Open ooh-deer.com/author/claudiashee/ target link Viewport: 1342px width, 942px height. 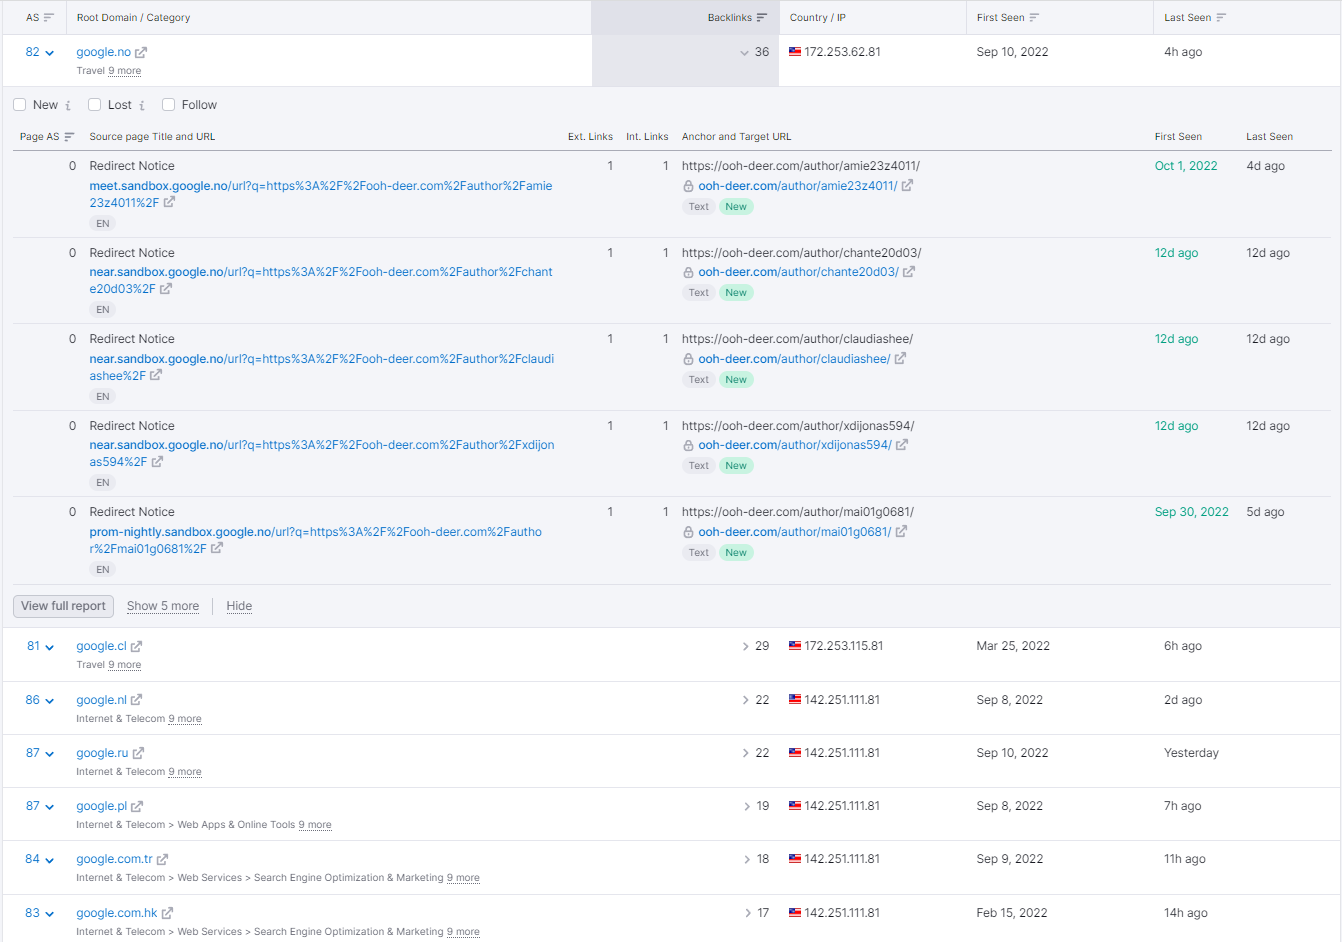794,359
